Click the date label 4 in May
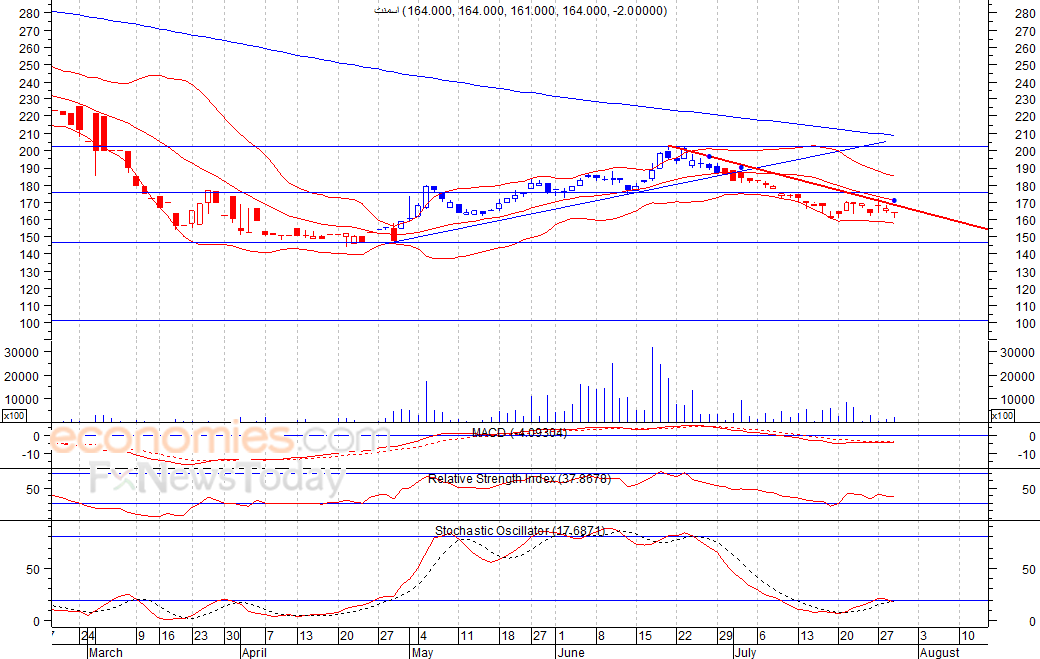This screenshot has width=1040, height=659. coord(423,636)
